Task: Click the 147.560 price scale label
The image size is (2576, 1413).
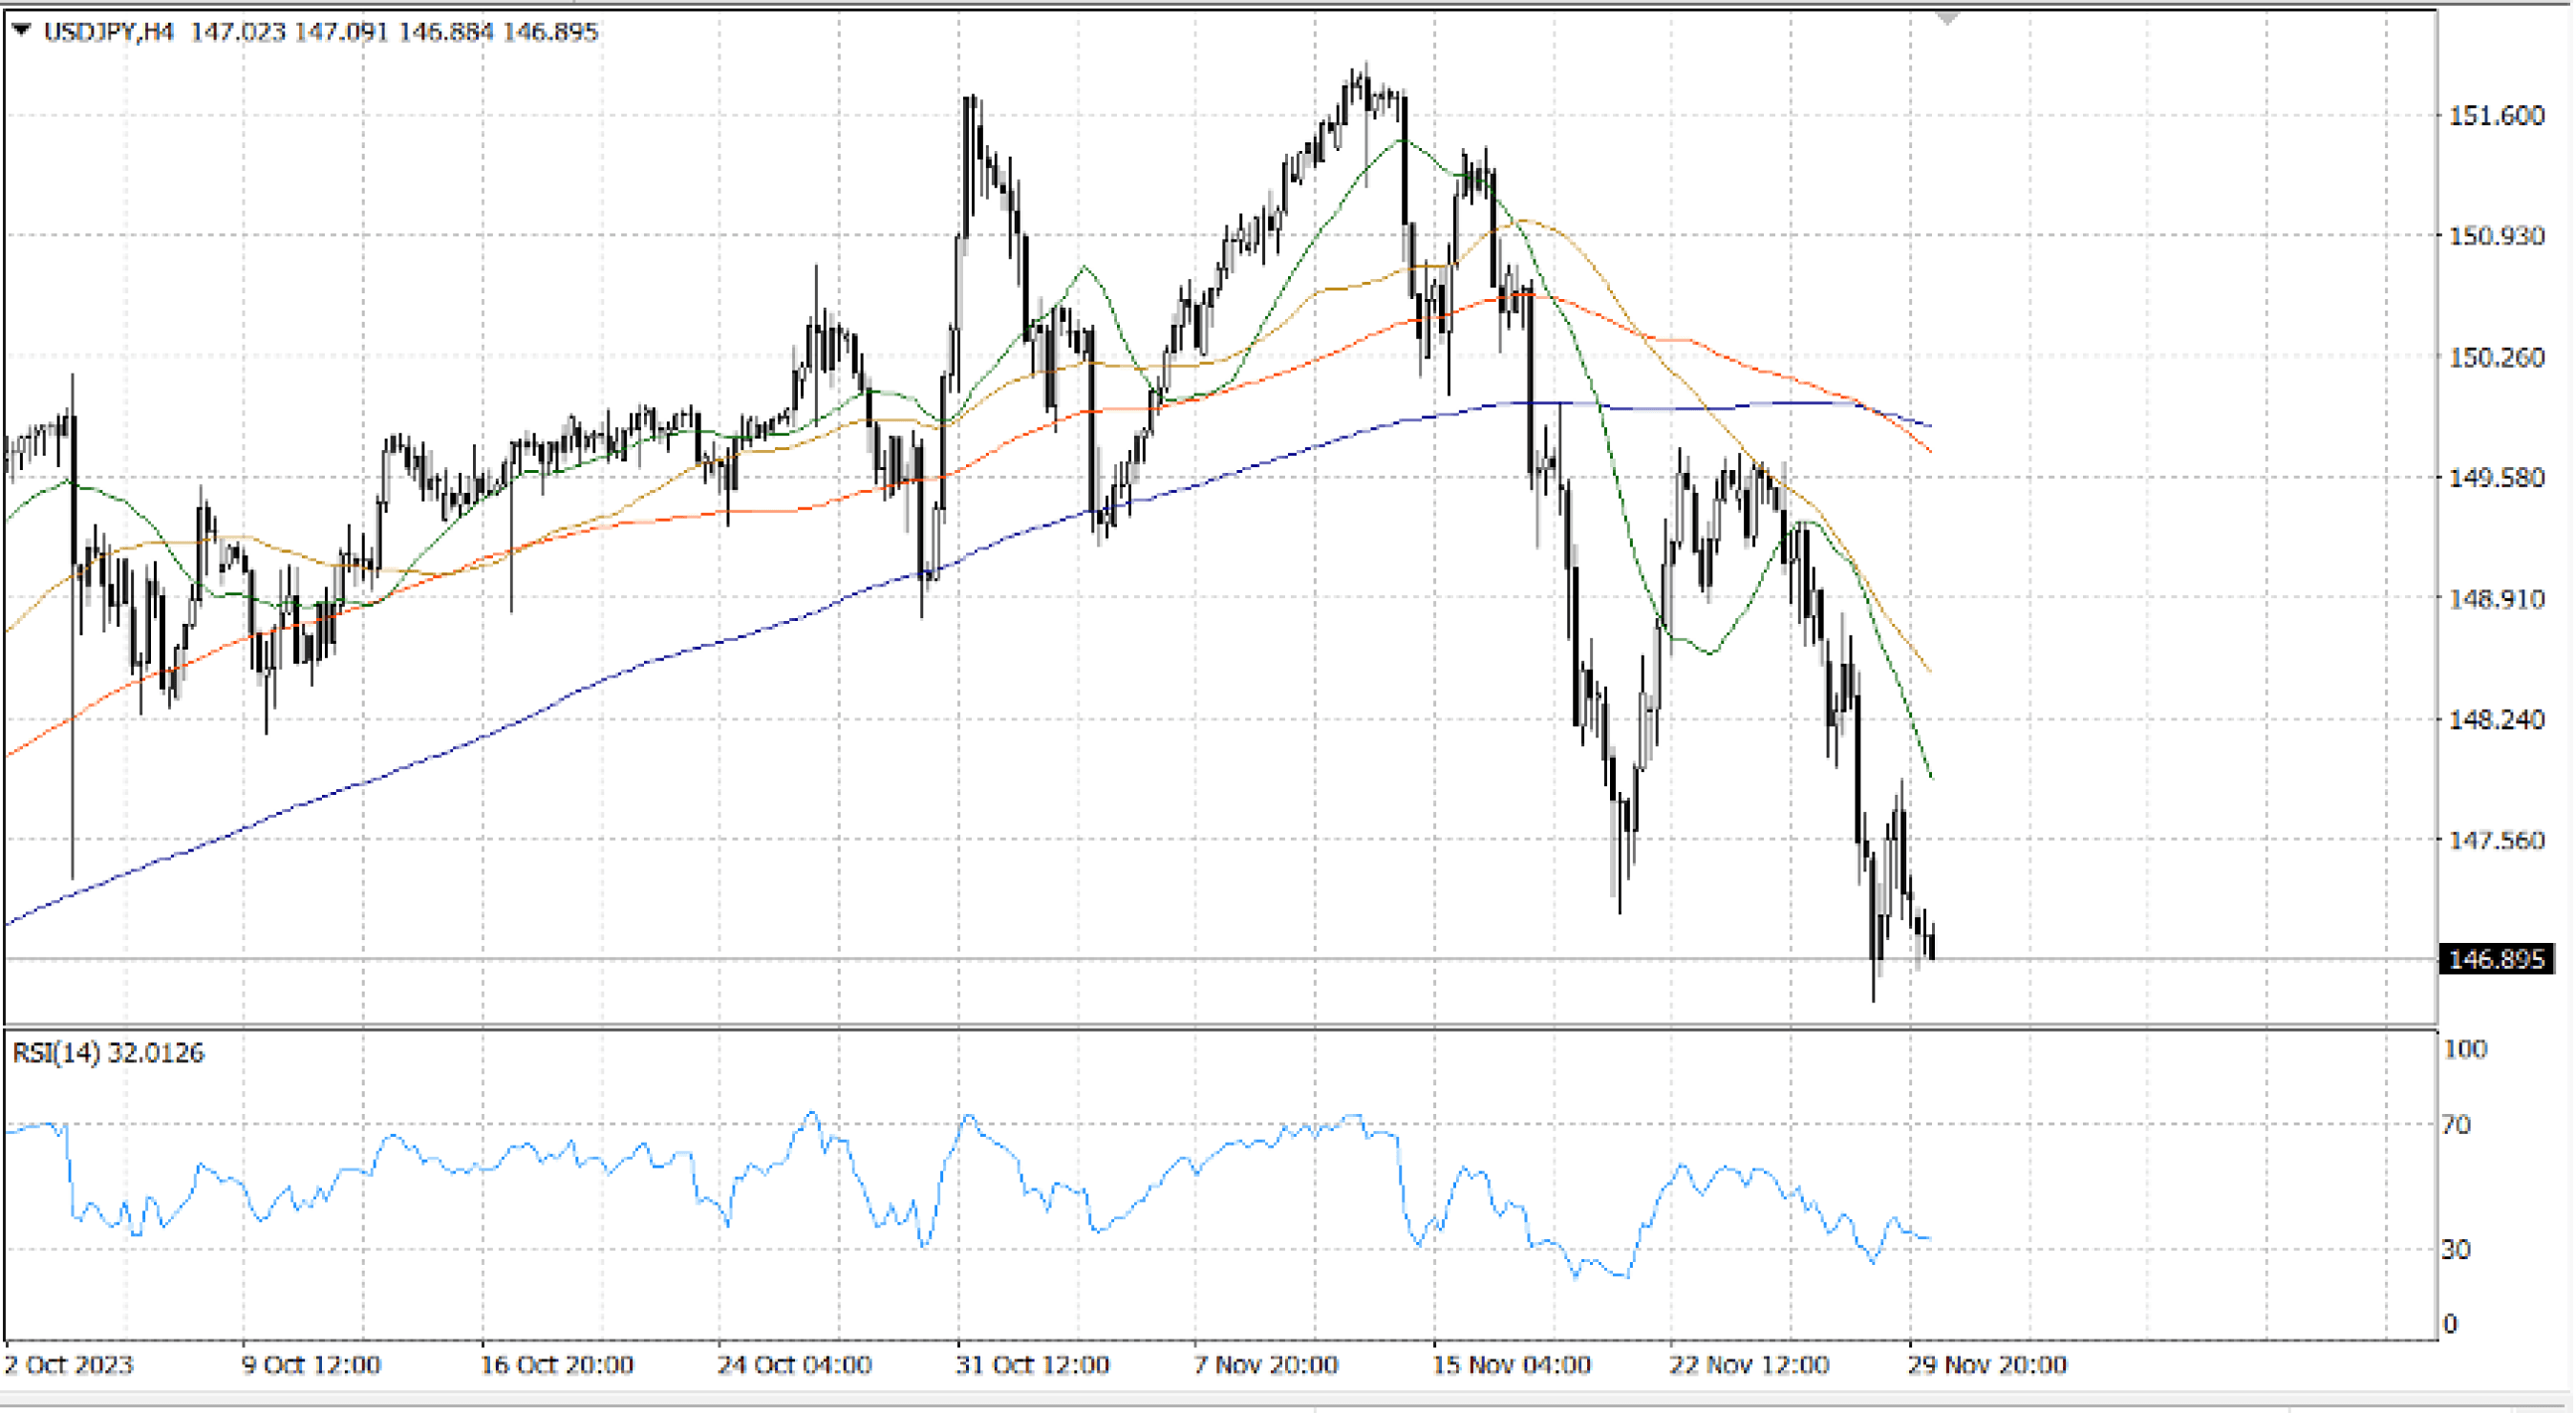Action: (2496, 840)
